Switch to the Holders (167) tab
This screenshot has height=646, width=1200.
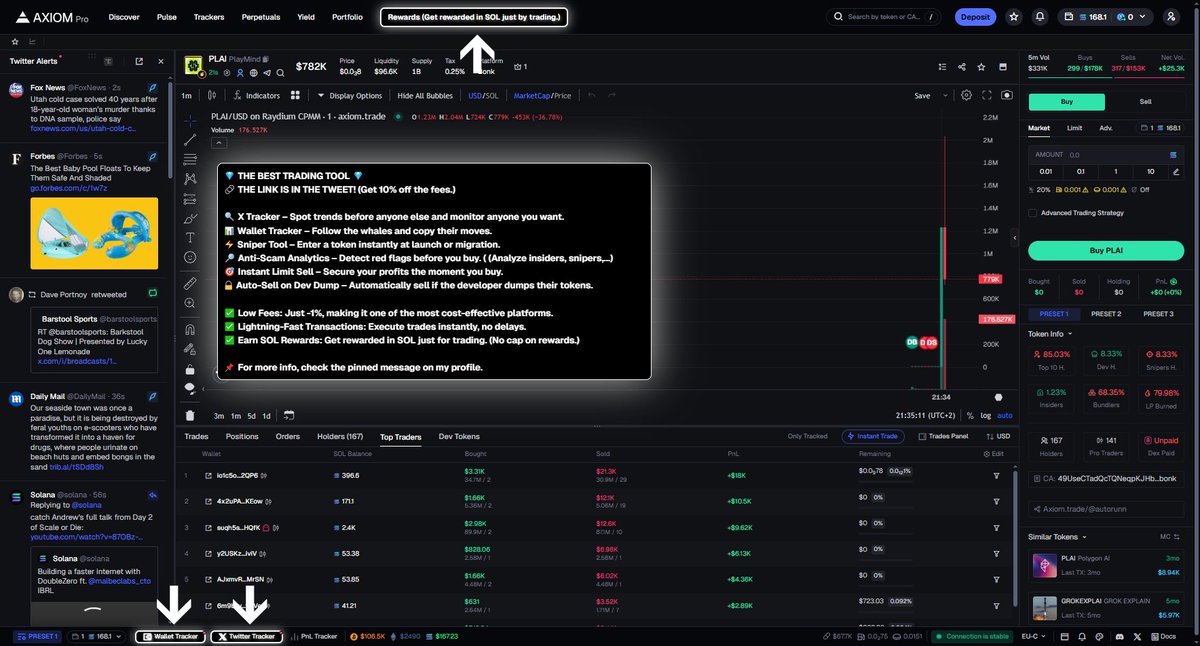tap(340, 437)
